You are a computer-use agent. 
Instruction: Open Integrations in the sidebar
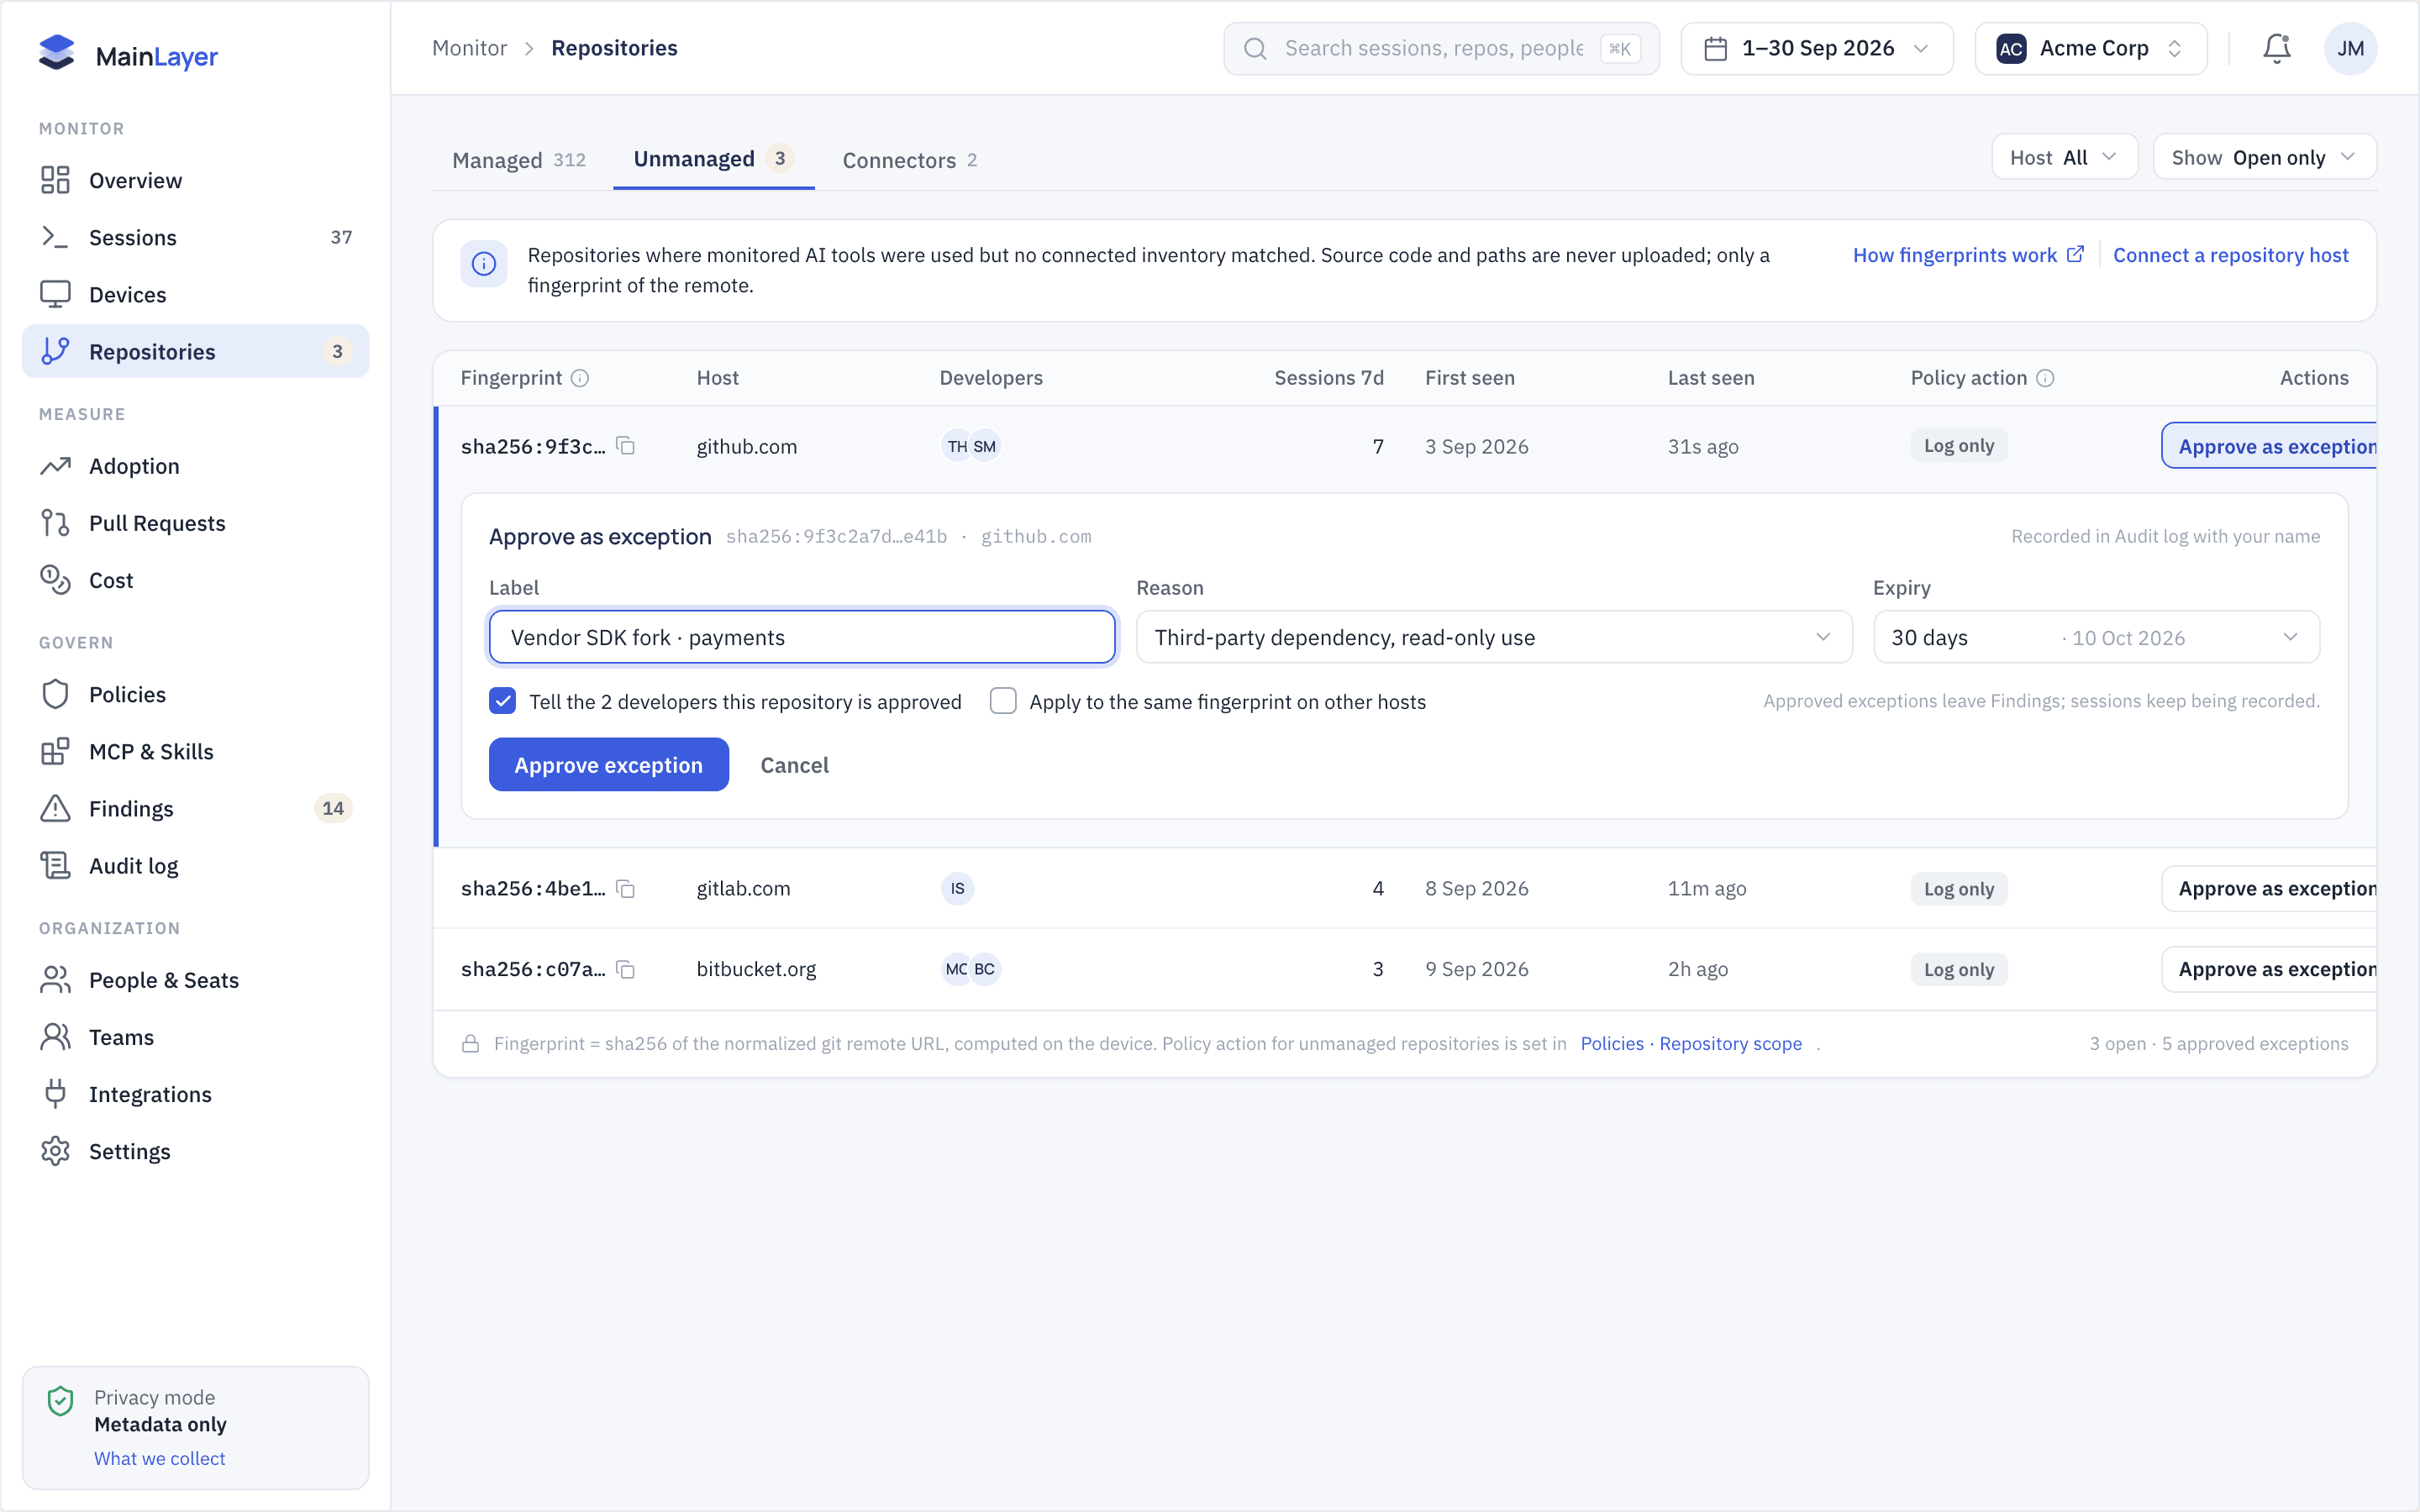[x=195, y=1094]
